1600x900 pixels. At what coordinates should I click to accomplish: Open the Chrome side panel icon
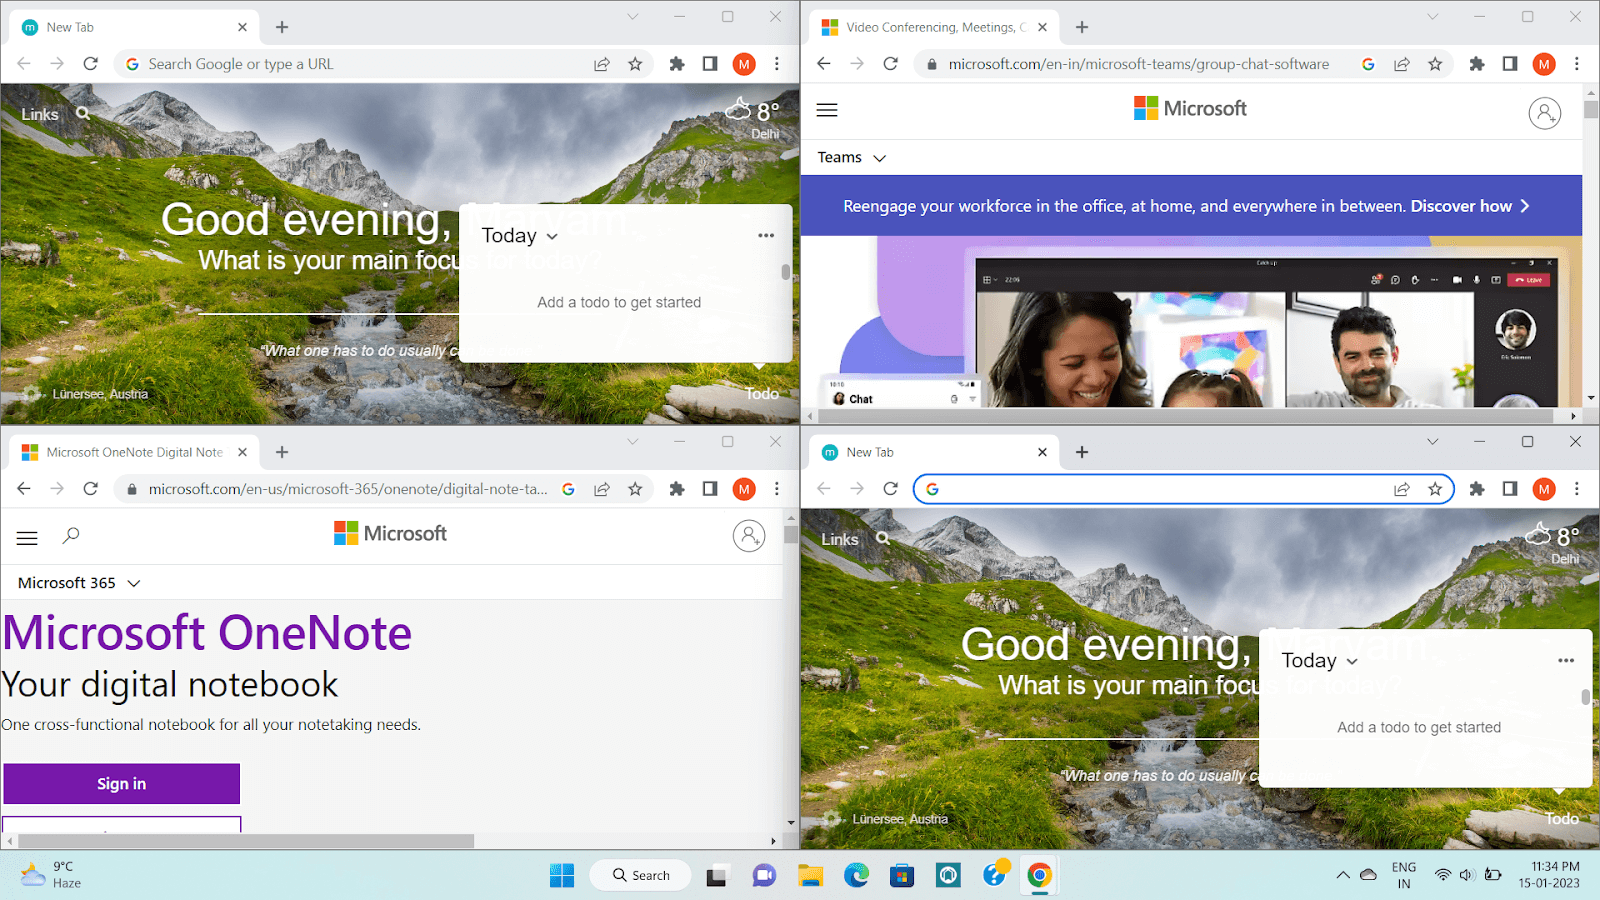coord(709,63)
